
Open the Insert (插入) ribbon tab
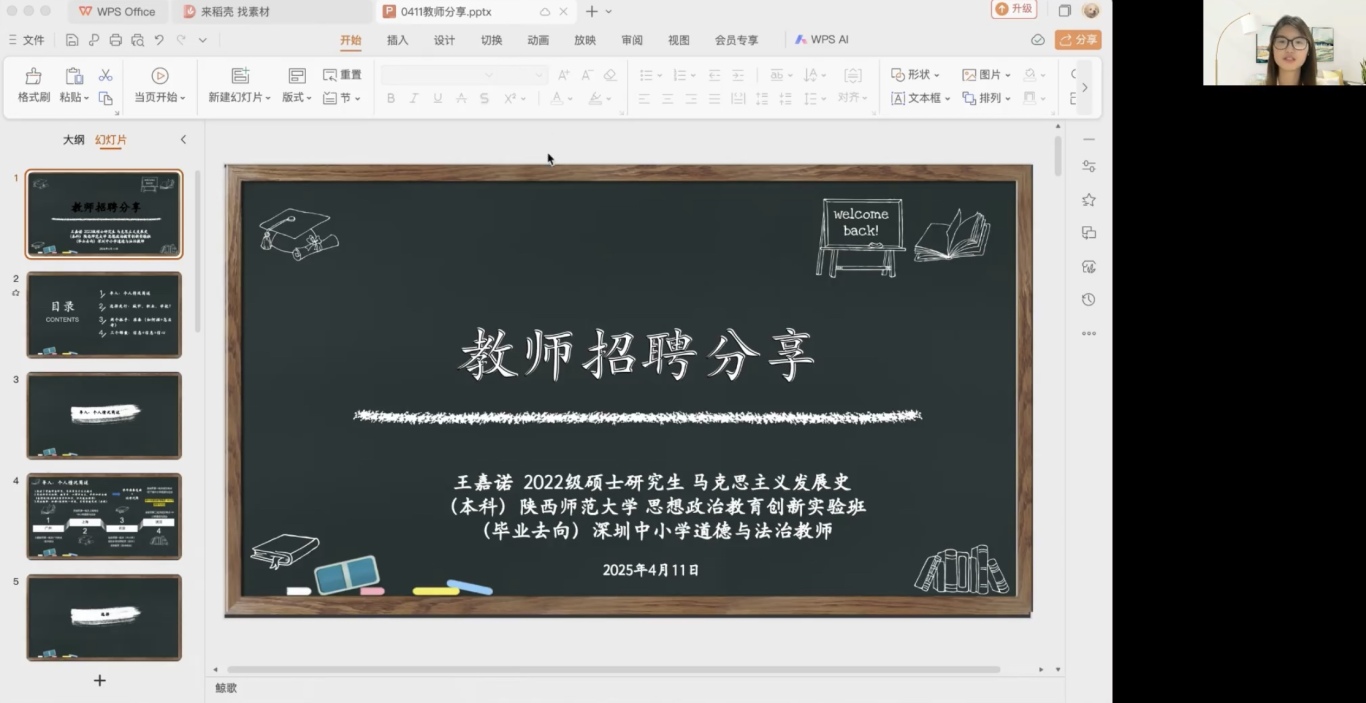coord(397,40)
